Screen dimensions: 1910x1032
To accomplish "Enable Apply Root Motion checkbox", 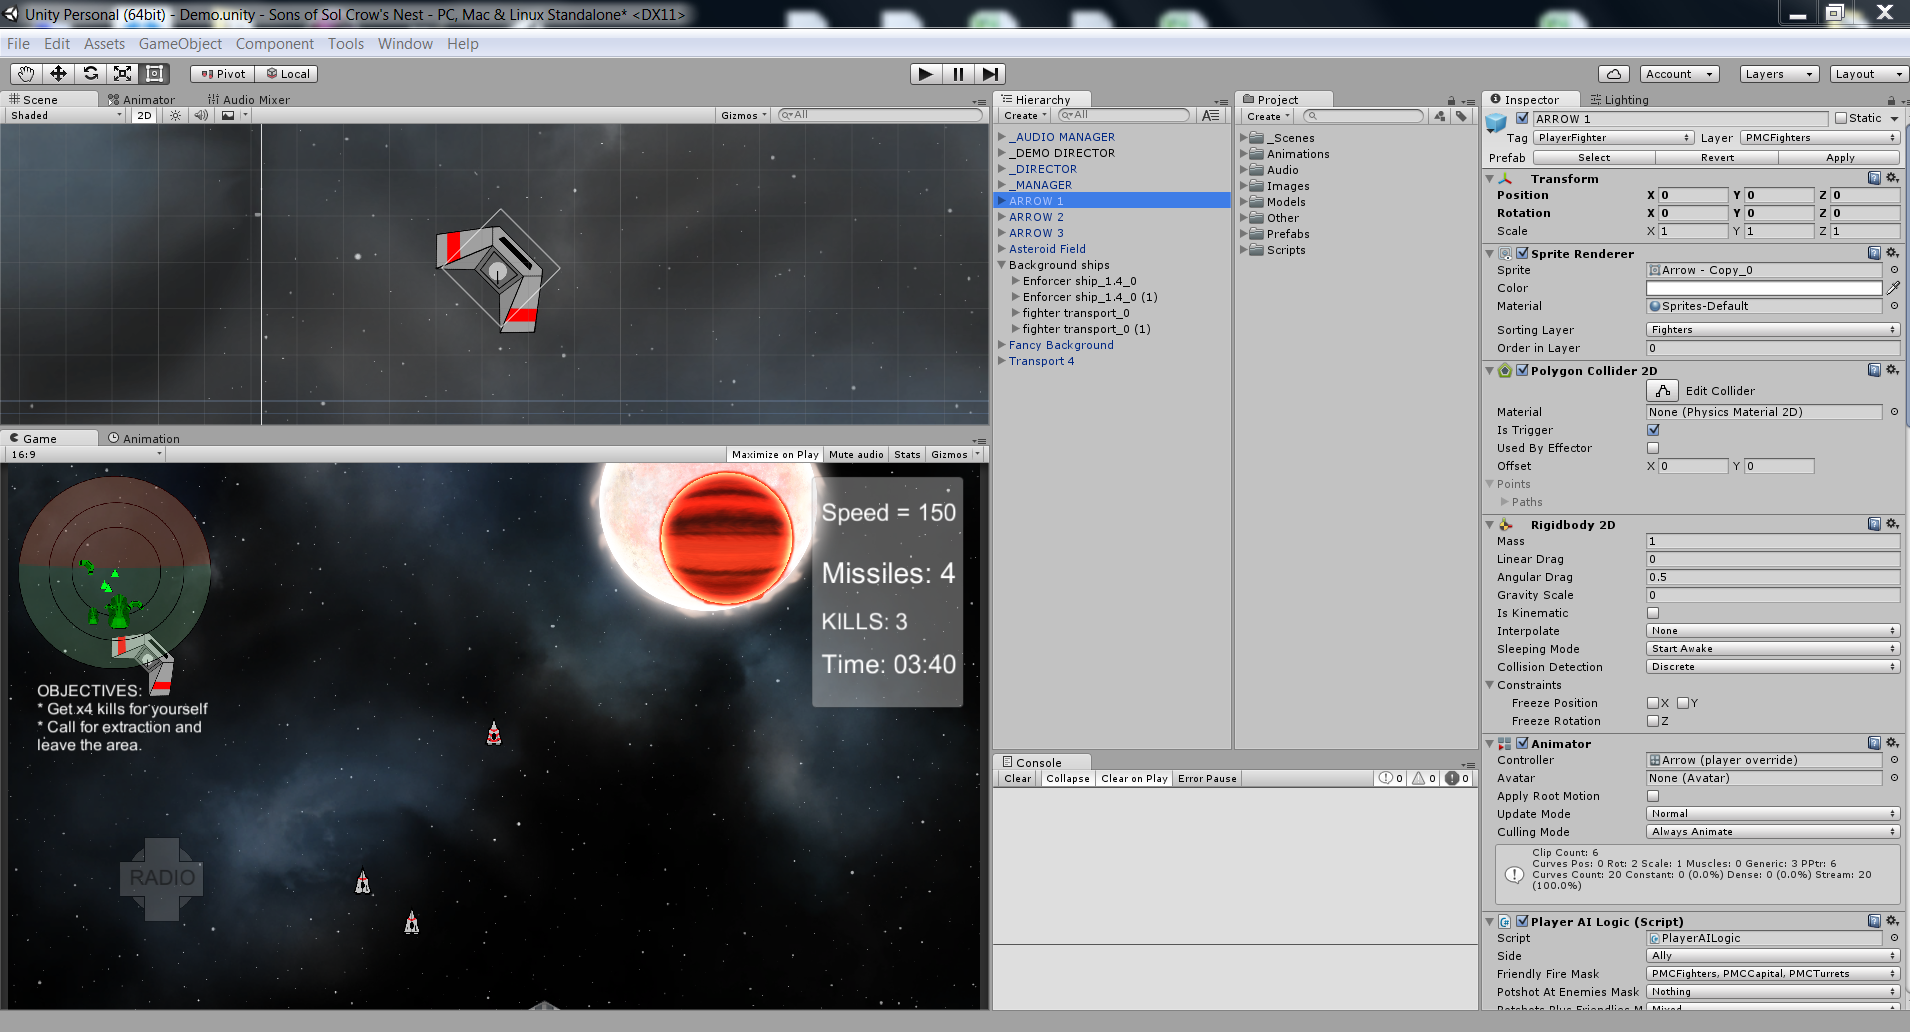I will (x=1653, y=796).
